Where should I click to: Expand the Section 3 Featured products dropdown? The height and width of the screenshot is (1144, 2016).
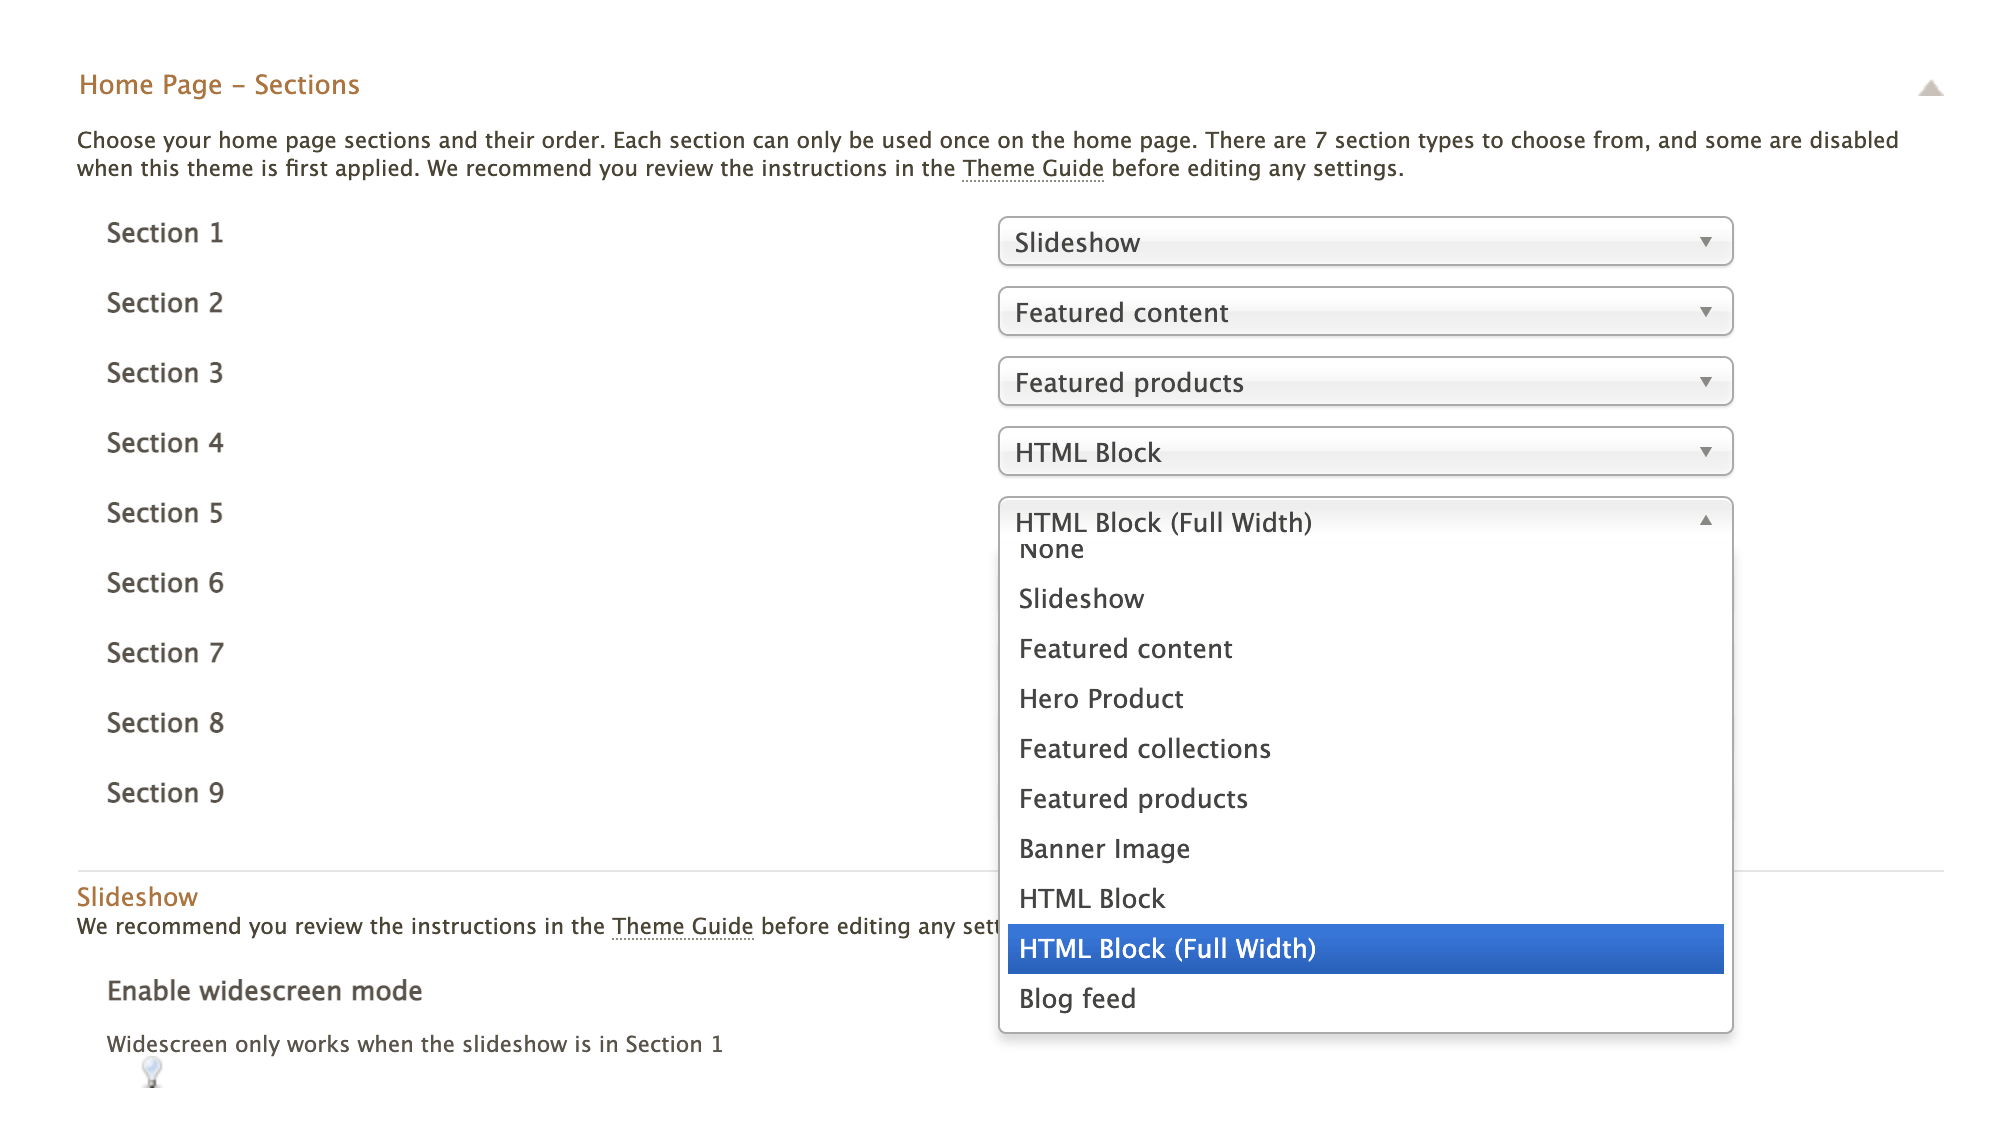point(1364,382)
